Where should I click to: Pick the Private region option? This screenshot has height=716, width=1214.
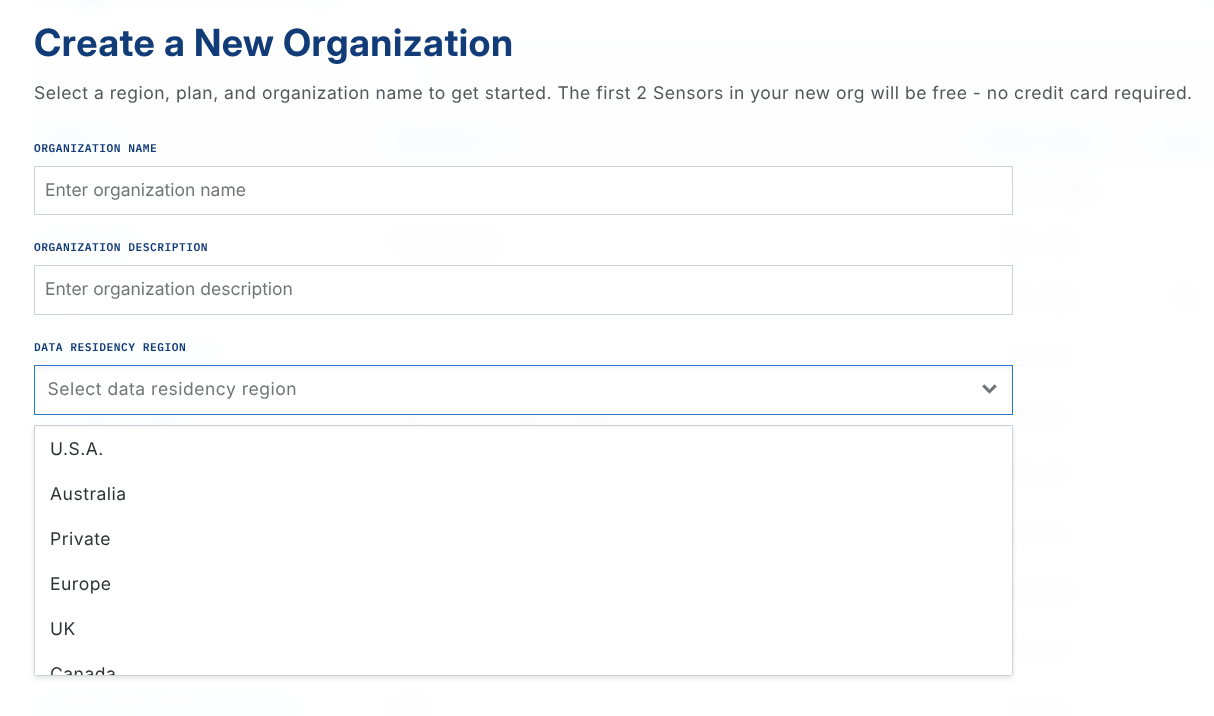click(80, 539)
